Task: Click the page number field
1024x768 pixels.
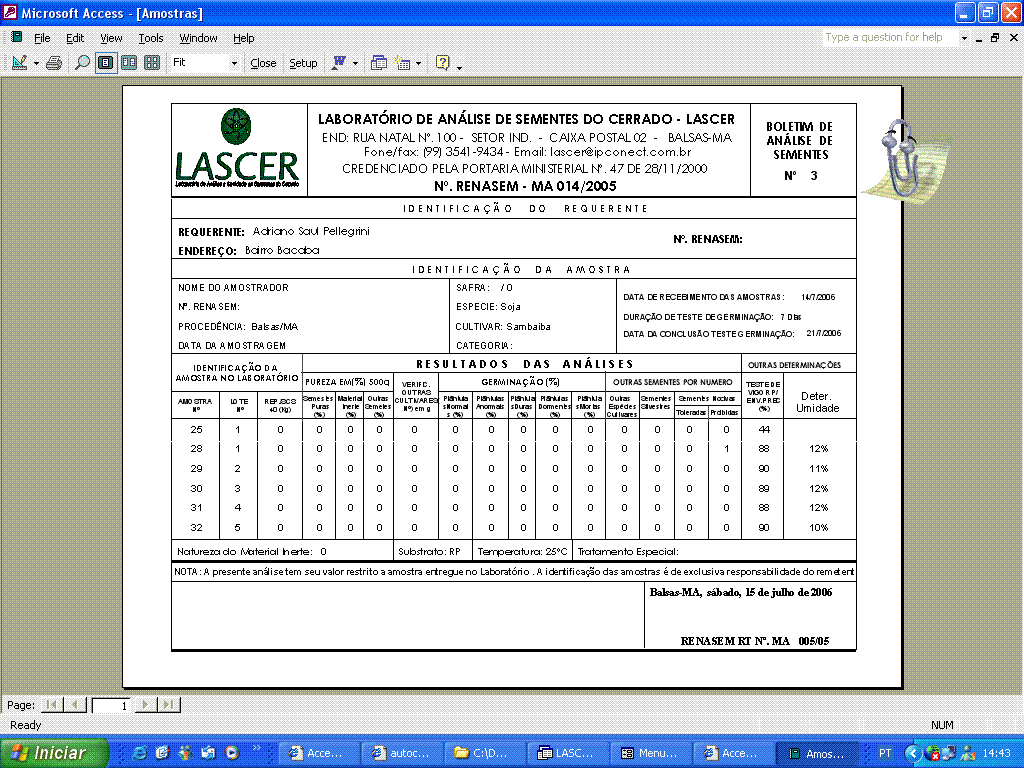Action: coord(112,705)
